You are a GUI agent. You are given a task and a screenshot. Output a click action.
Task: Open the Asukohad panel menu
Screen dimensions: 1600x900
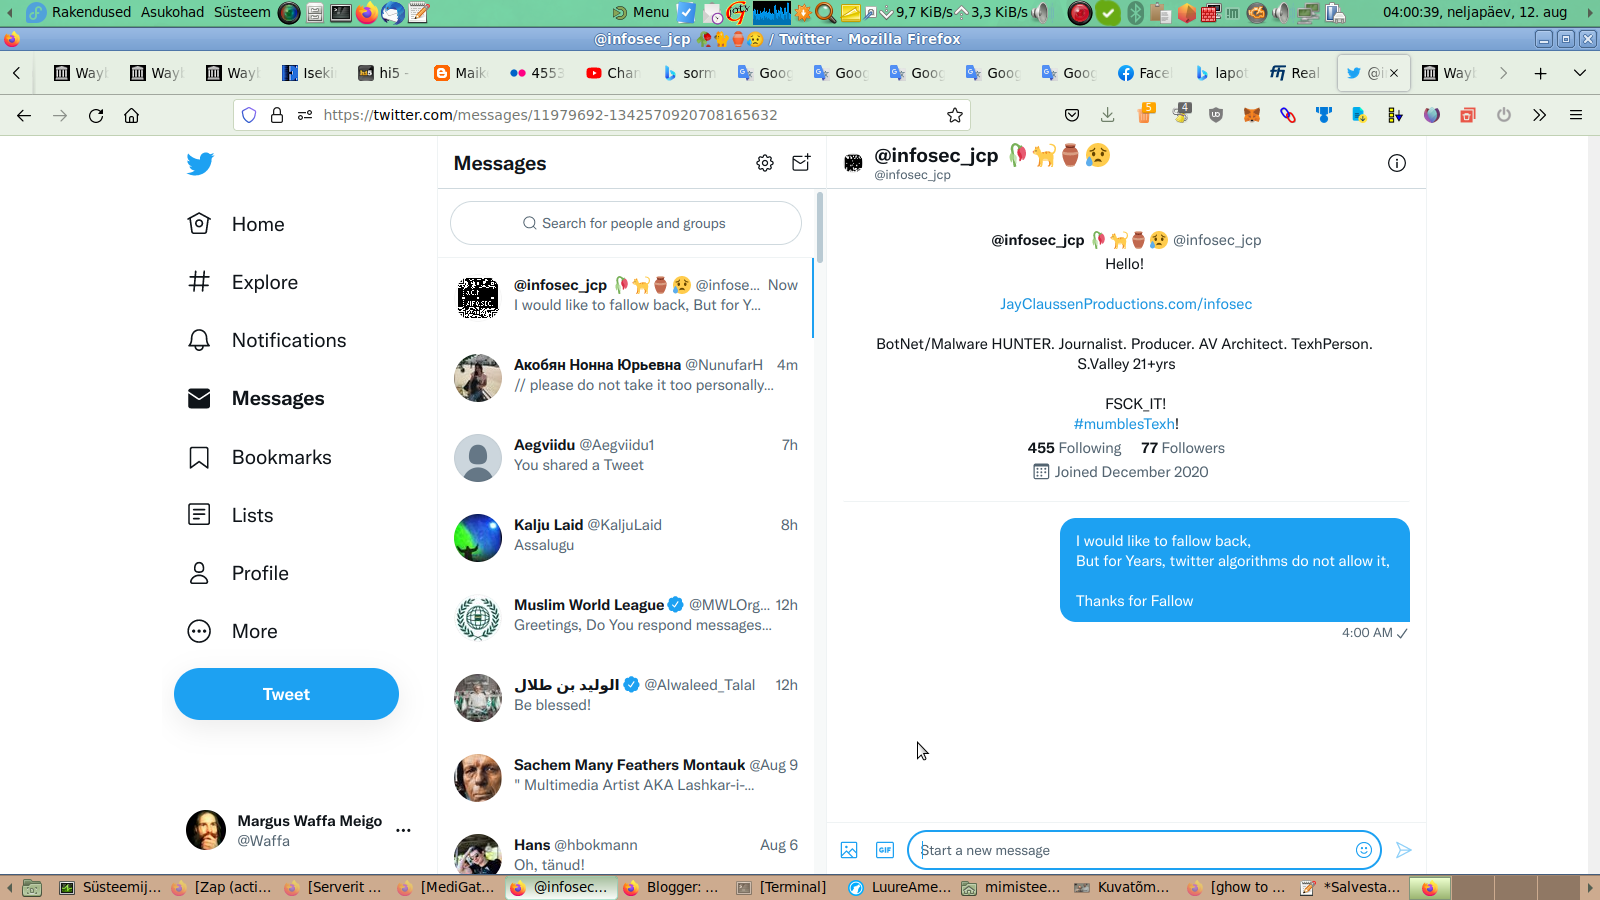[172, 12]
